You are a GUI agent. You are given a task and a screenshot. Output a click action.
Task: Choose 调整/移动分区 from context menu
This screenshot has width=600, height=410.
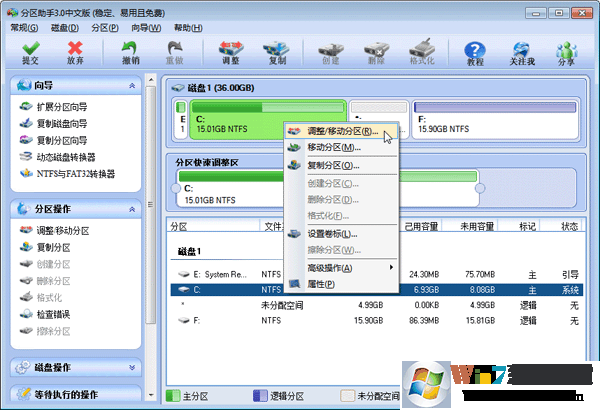[340, 131]
